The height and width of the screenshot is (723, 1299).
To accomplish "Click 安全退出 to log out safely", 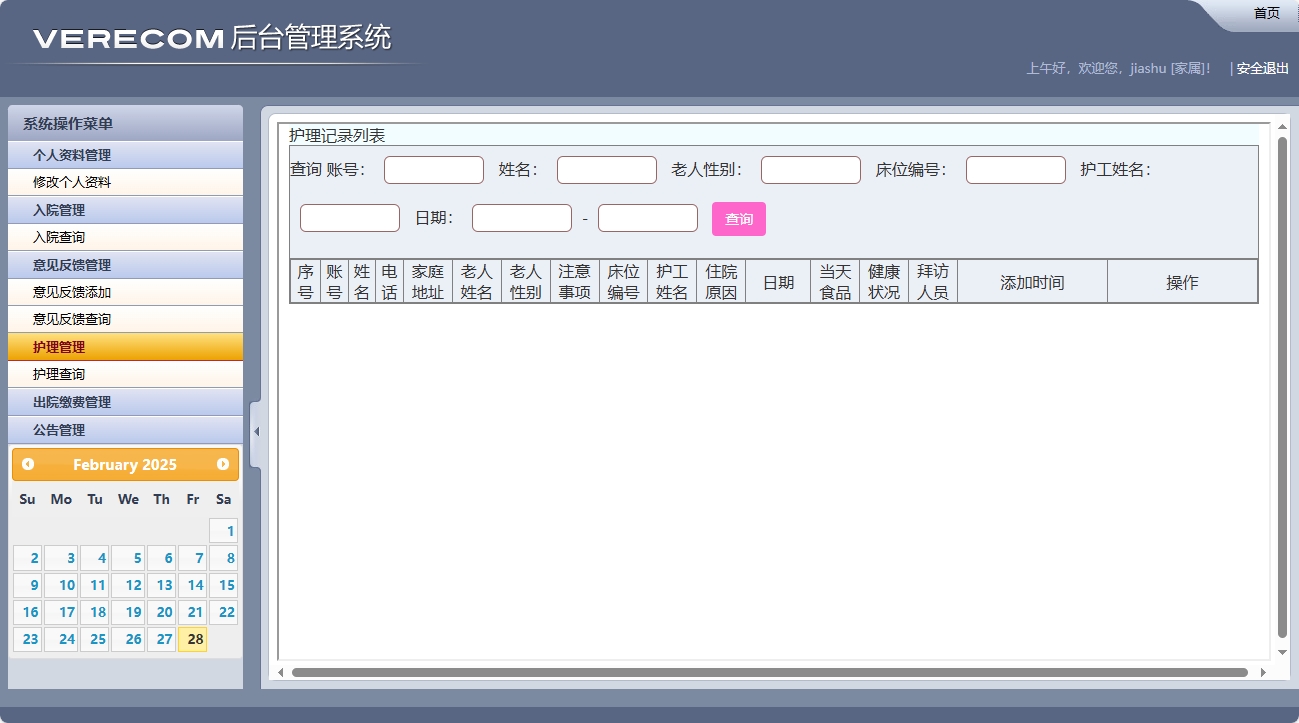I will pyautogui.click(x=1259, y=68).
